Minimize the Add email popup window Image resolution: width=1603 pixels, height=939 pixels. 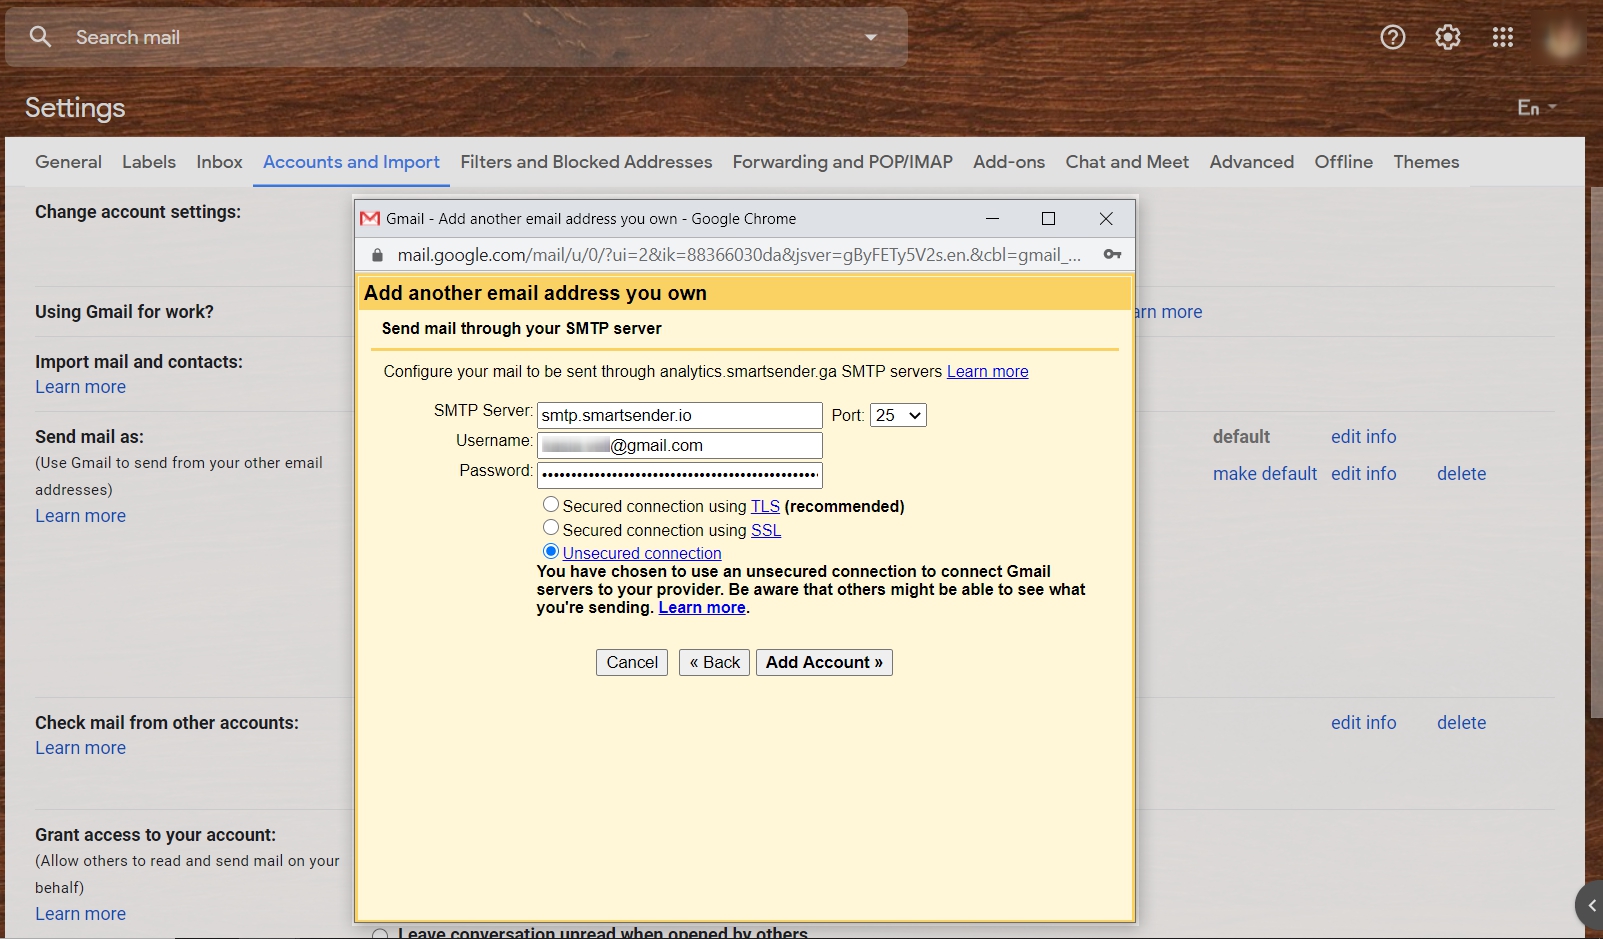coord(992,218)
